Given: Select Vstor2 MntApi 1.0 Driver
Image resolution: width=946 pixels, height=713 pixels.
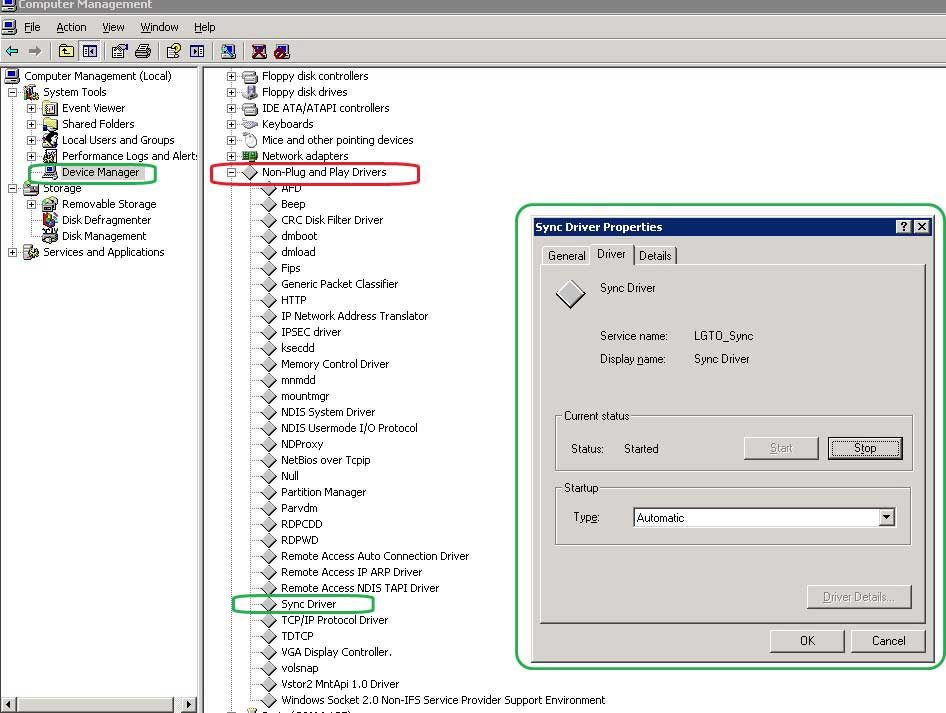Looking at the screenshot, I should [x=340, y=684].
